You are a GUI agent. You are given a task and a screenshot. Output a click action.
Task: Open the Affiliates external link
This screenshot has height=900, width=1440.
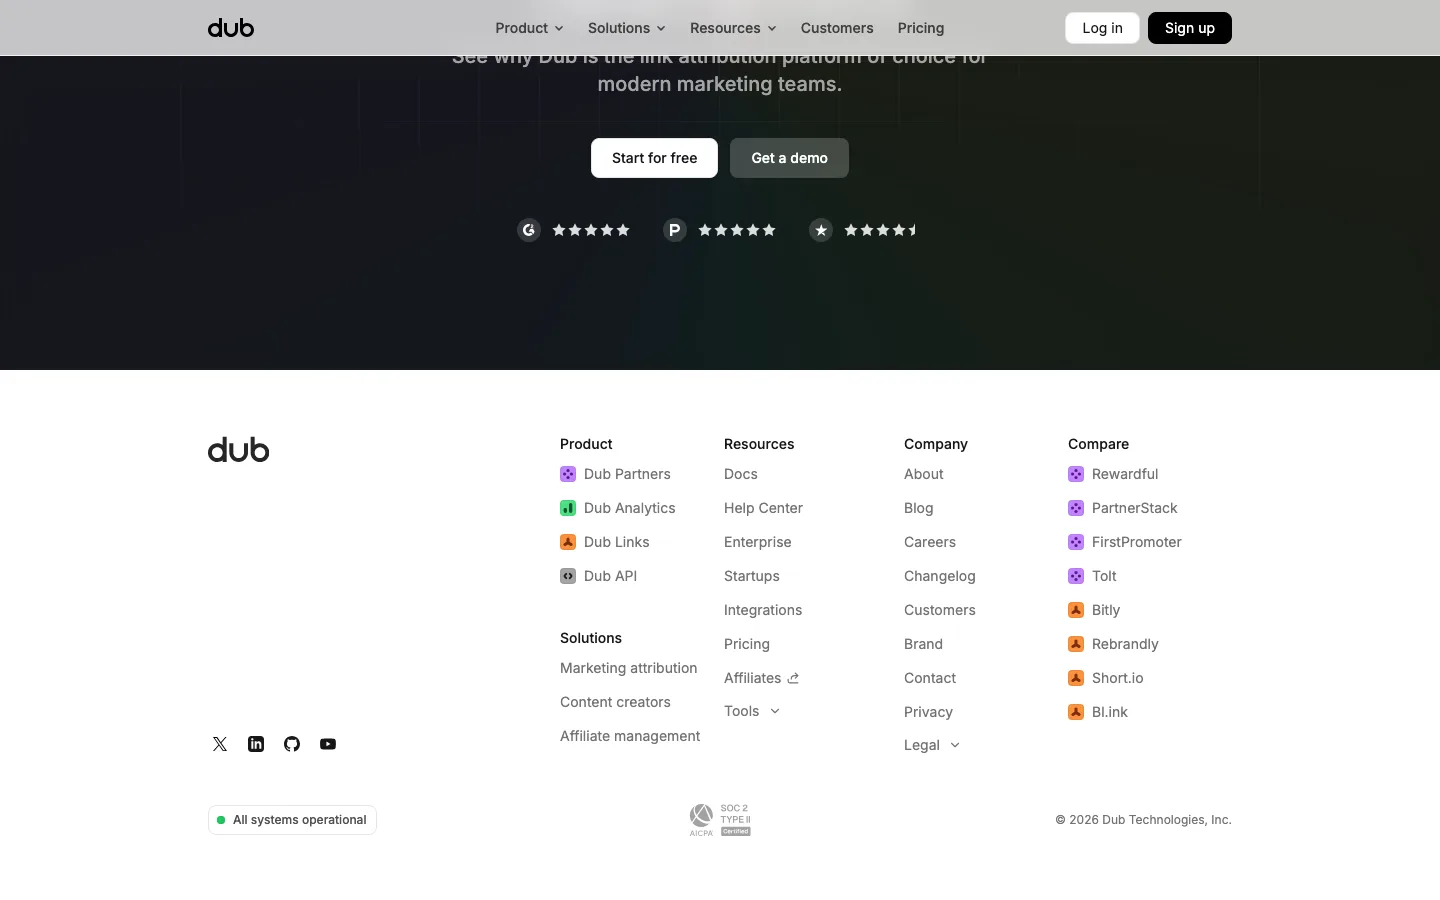(762, 678)
